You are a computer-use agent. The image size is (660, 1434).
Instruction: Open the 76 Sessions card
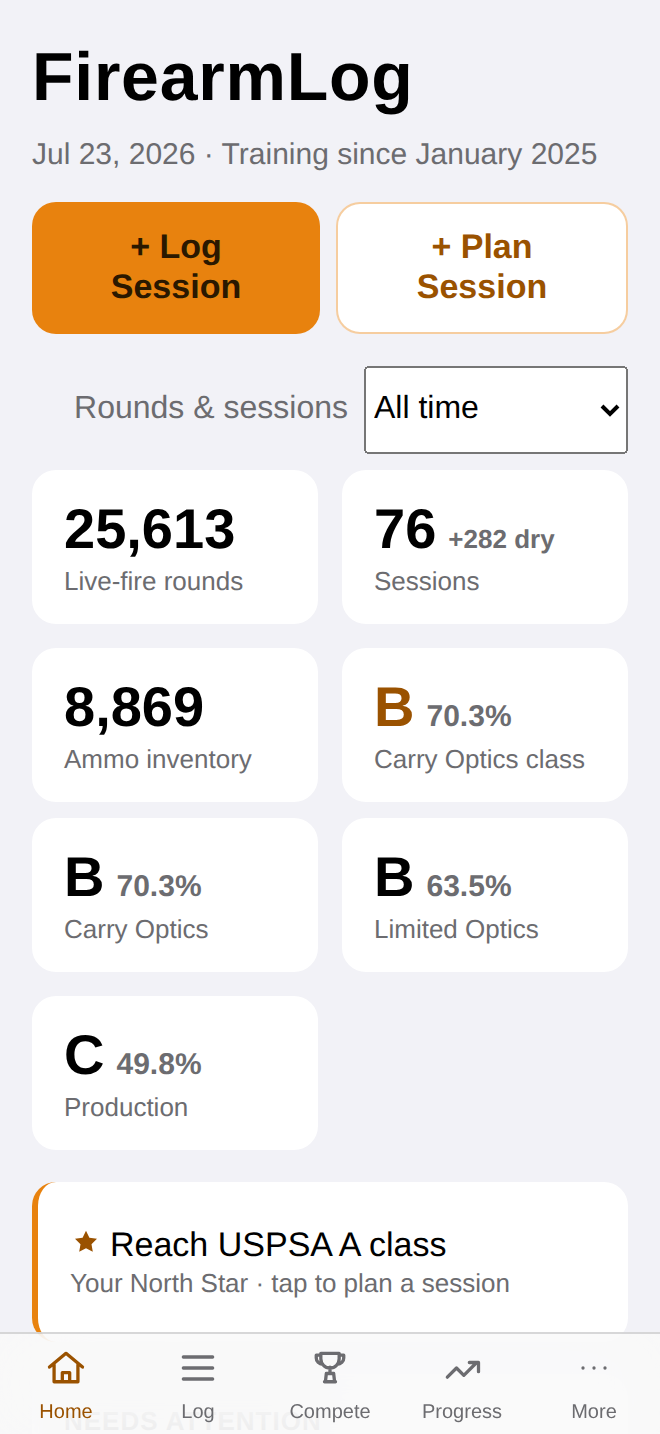click(485, 547)
